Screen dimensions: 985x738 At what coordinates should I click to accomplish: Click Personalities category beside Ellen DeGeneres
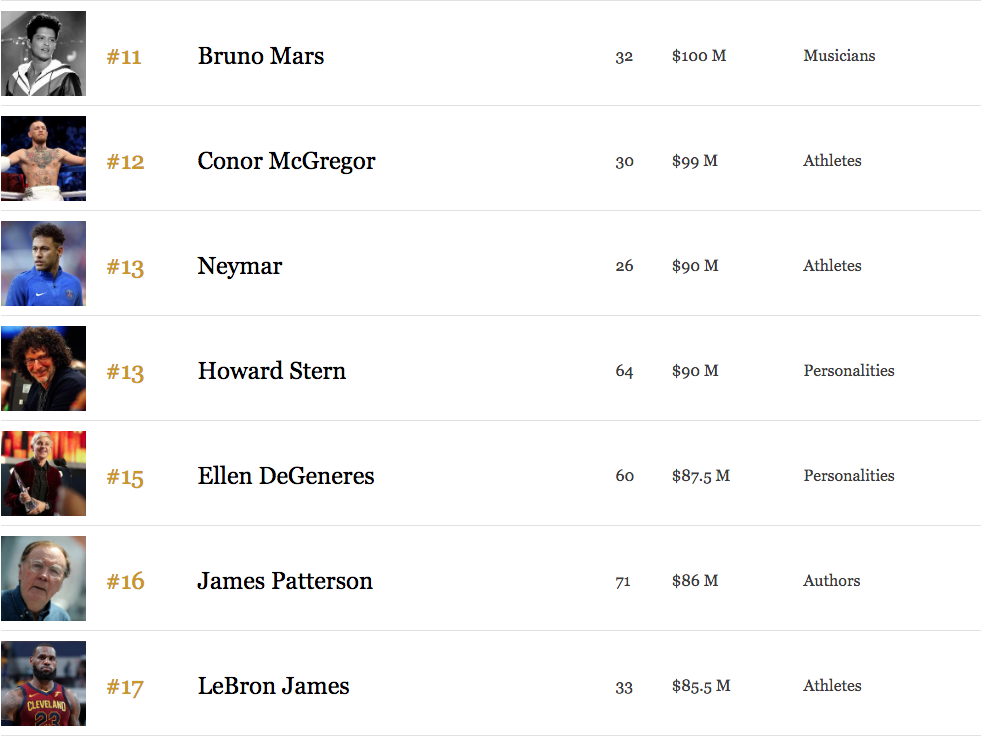849,475
